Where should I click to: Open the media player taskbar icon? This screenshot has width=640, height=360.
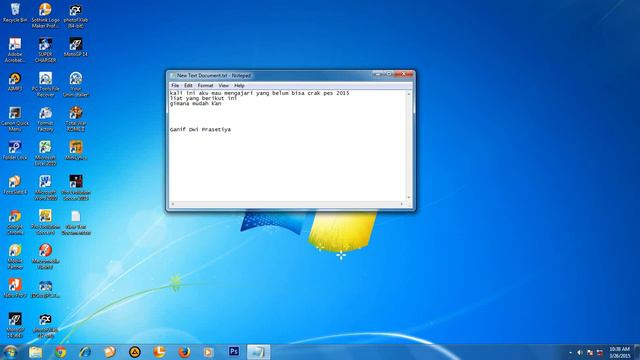[209, 352]
